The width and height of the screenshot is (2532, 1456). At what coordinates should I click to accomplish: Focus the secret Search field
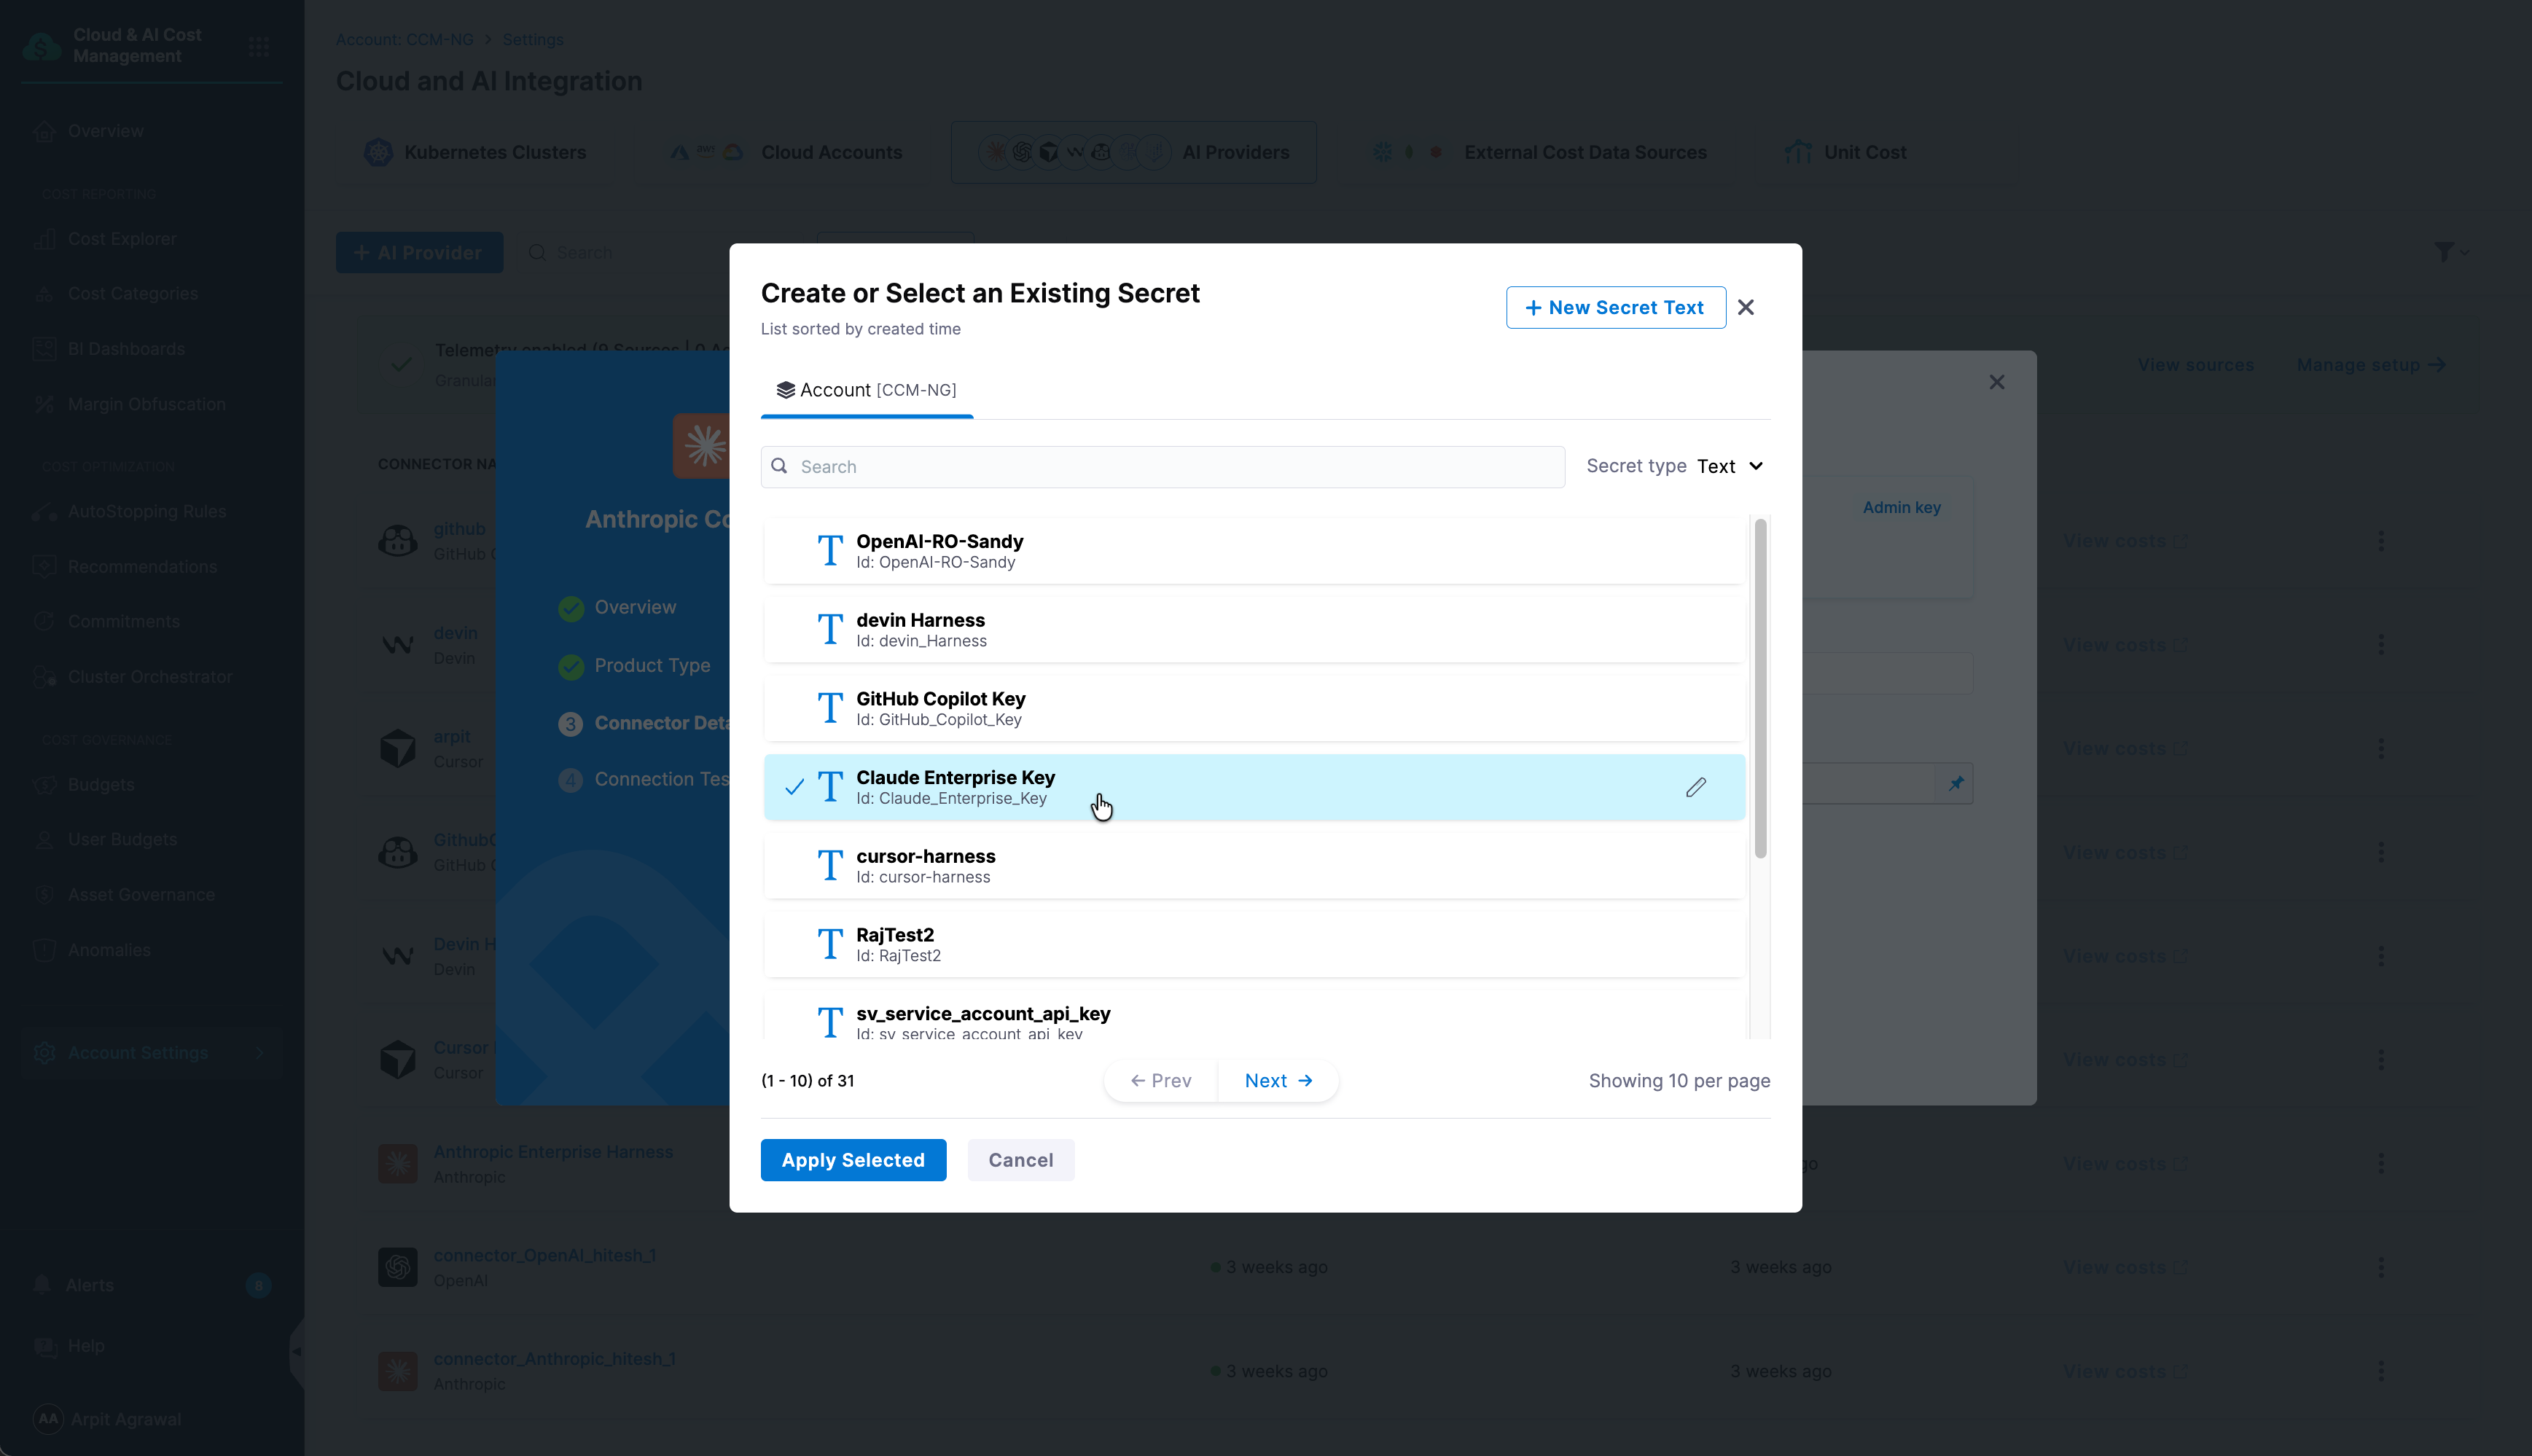(1162, 467)
